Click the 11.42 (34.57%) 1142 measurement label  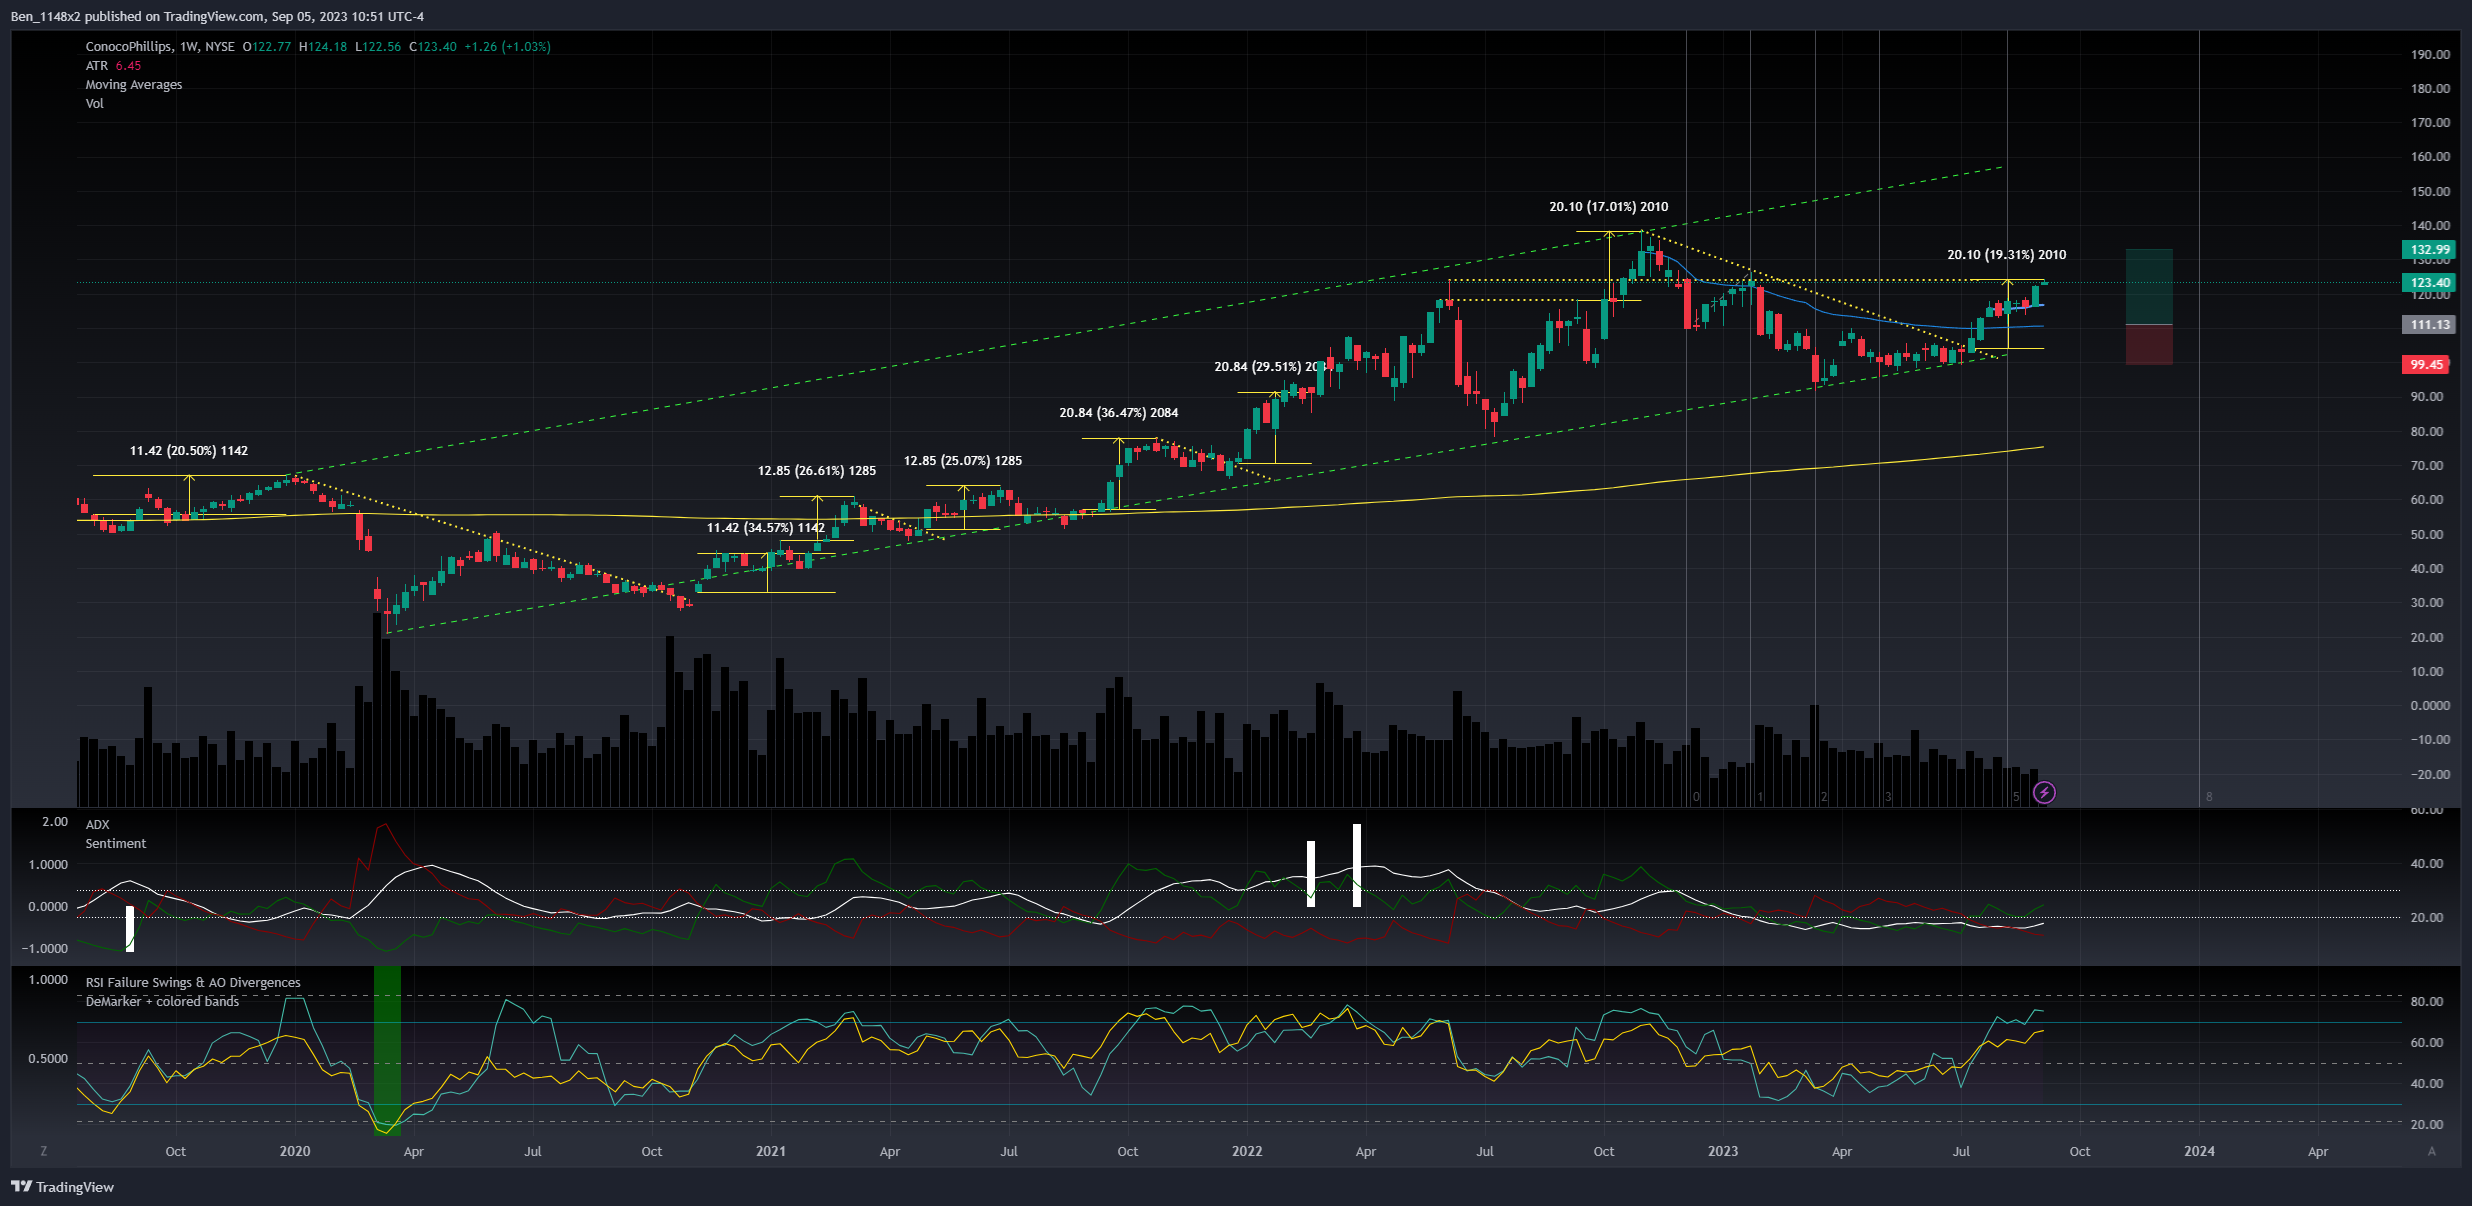tap(766, 528)
